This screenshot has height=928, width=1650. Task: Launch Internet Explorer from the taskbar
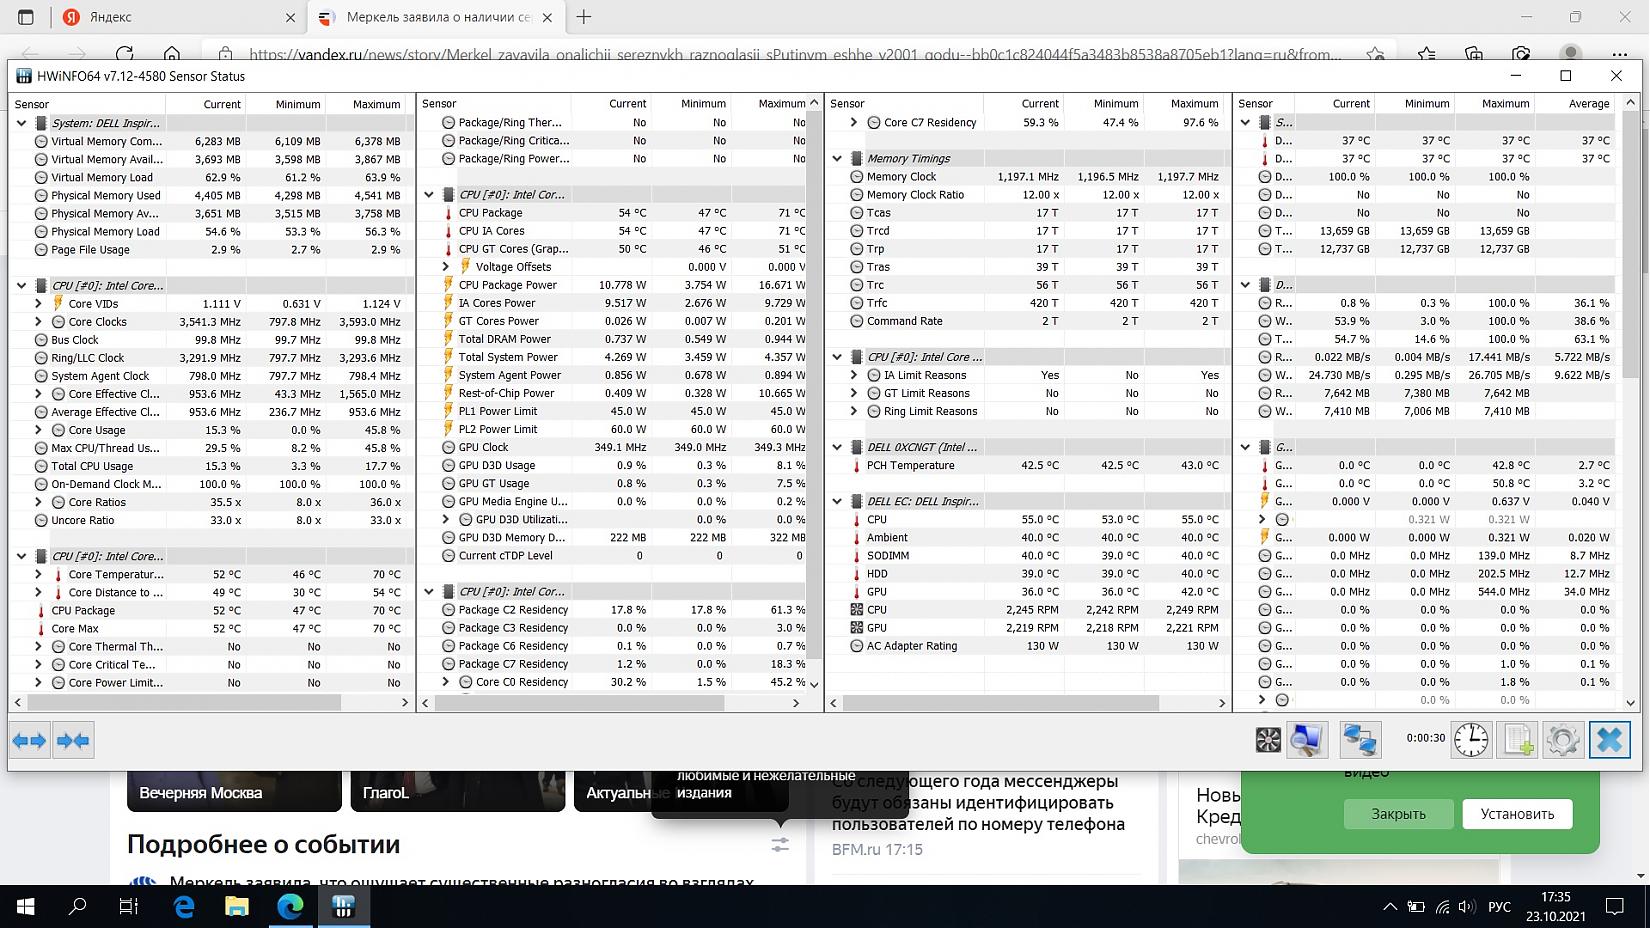click(184, 907)
